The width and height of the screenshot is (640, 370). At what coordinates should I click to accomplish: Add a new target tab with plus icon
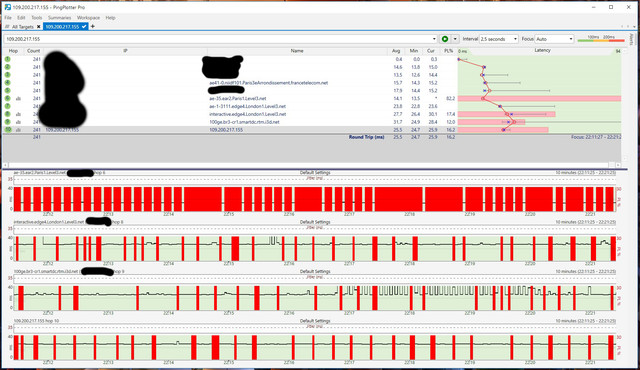pyautogui.click(x=93, y=27)
